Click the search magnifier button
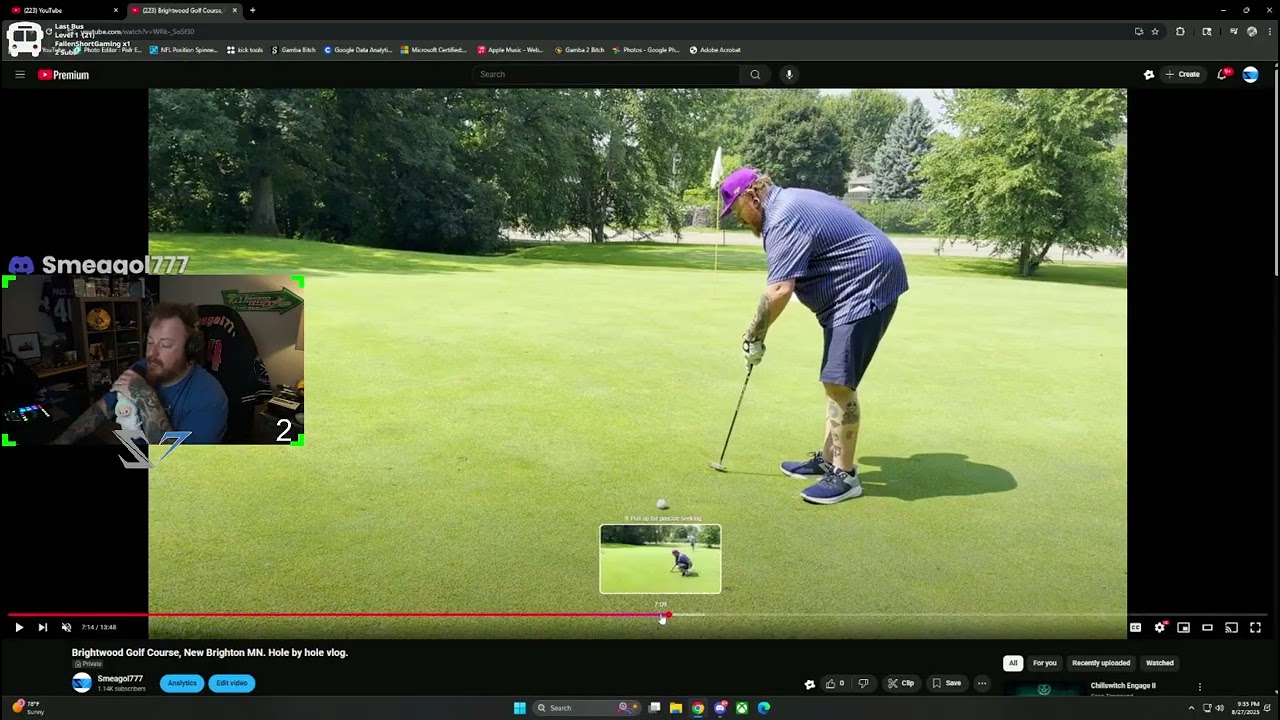Viewport: 1280px width, 720px height. [755, 74]
